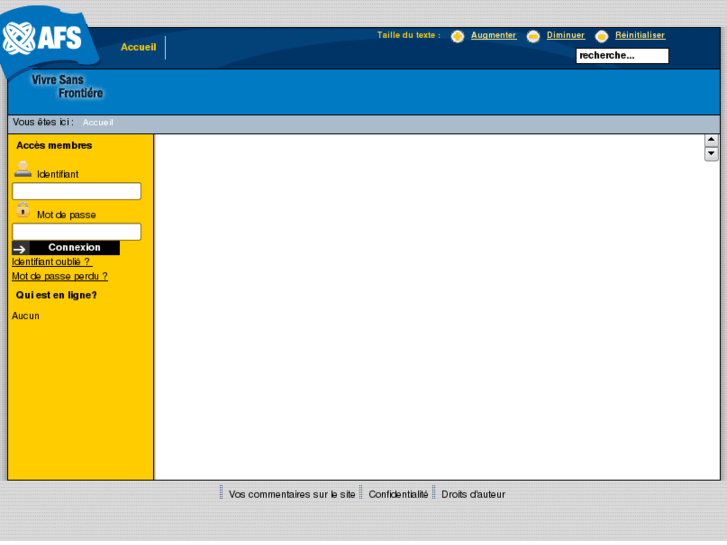Click the Diminuer text size link
Viewport: 727px width, 545px height.
point(565,35)
